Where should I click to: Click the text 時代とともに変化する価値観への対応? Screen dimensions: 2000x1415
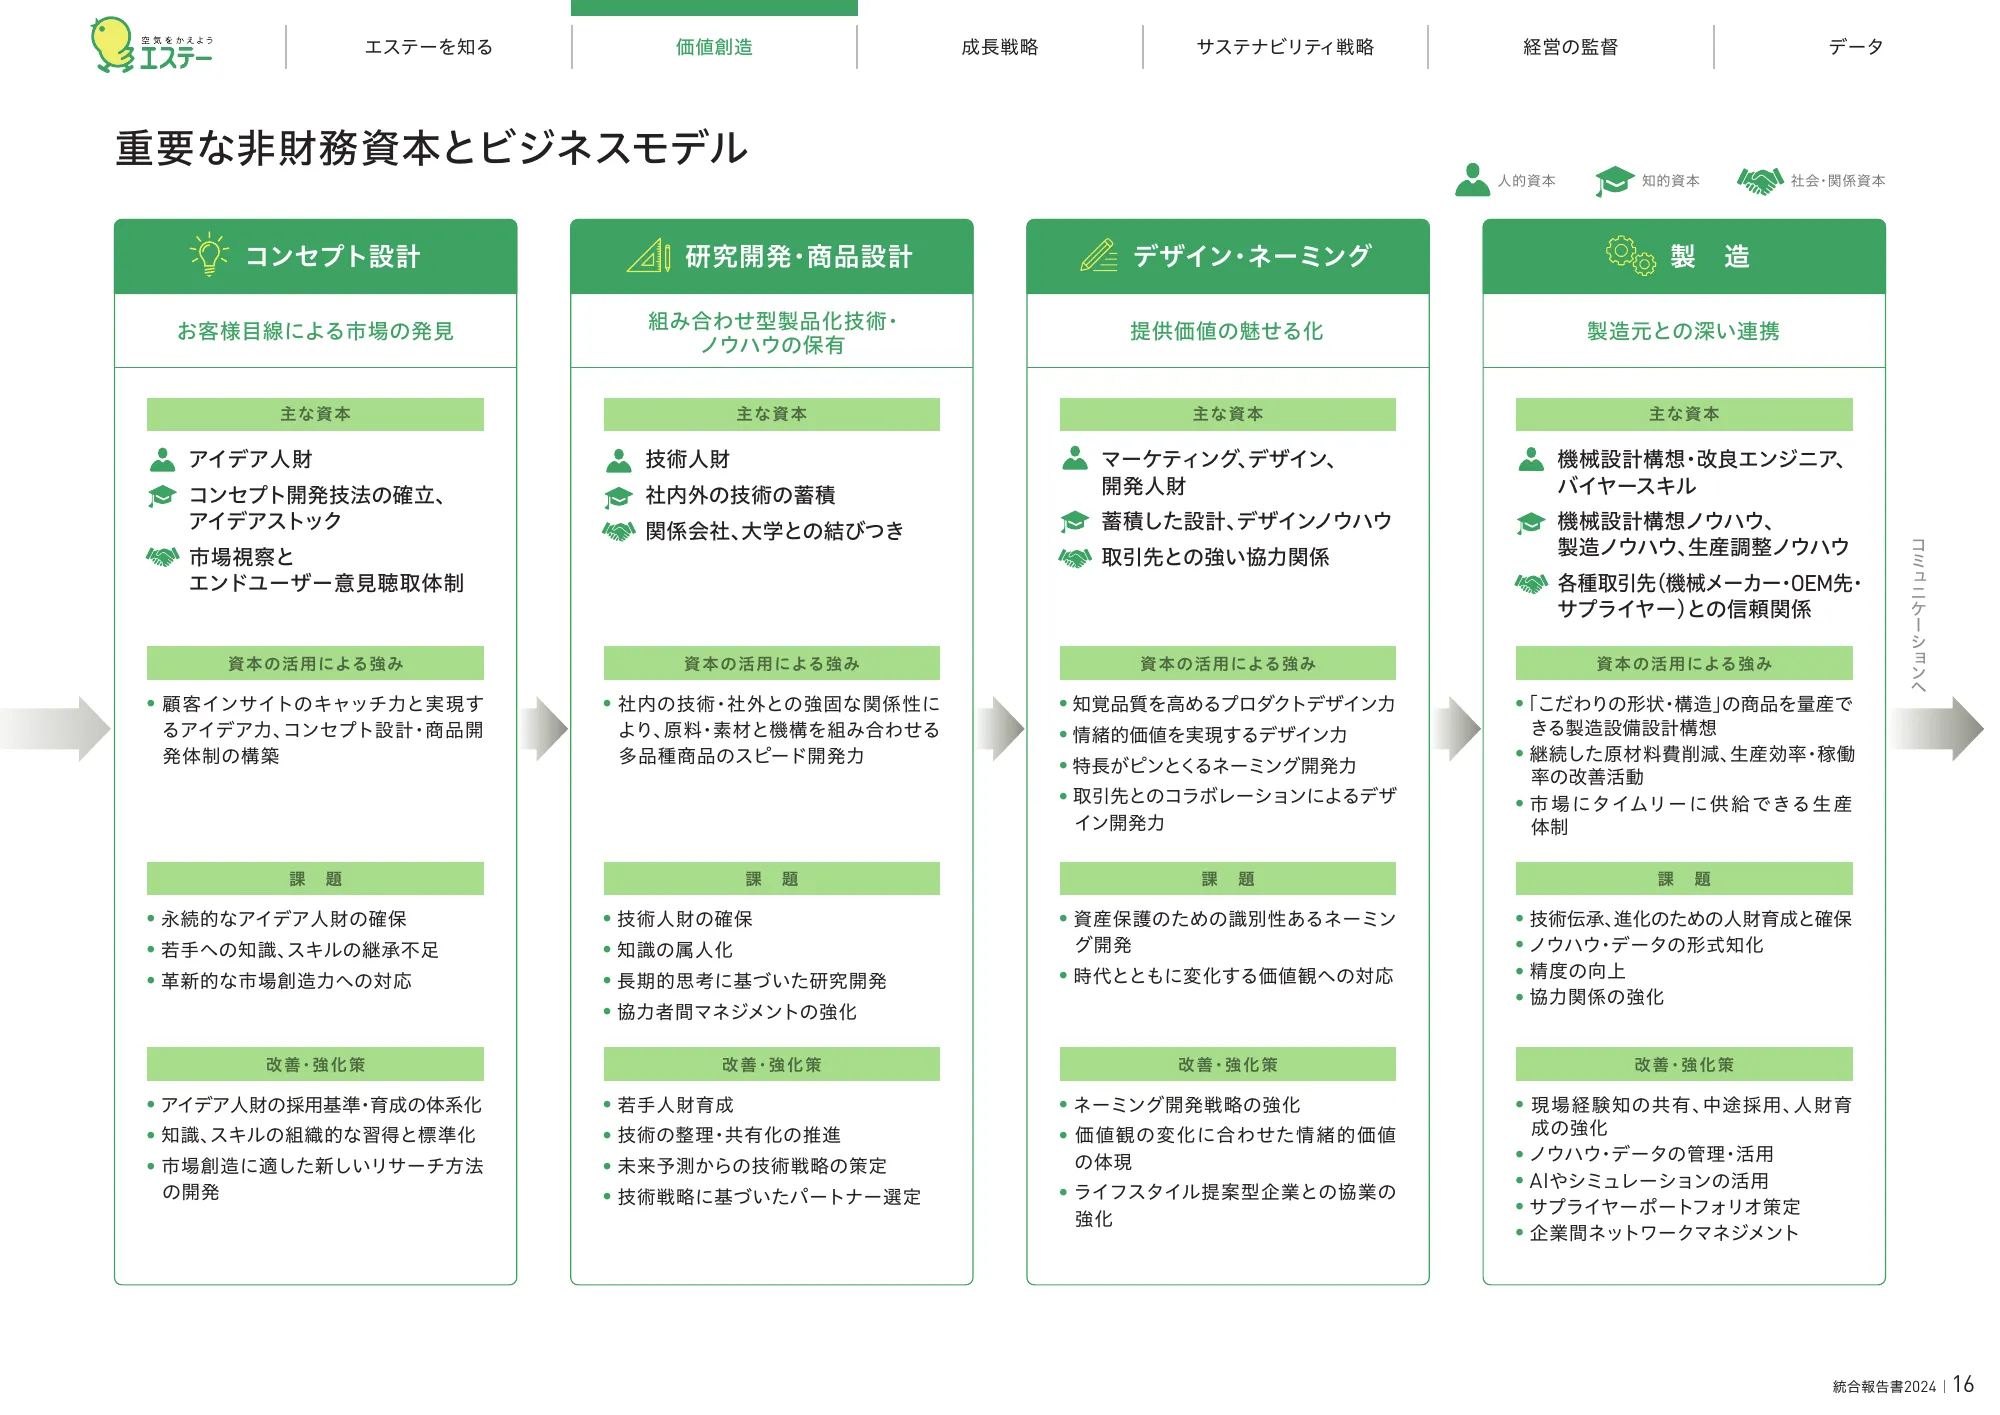click(x=1233, y=976)
